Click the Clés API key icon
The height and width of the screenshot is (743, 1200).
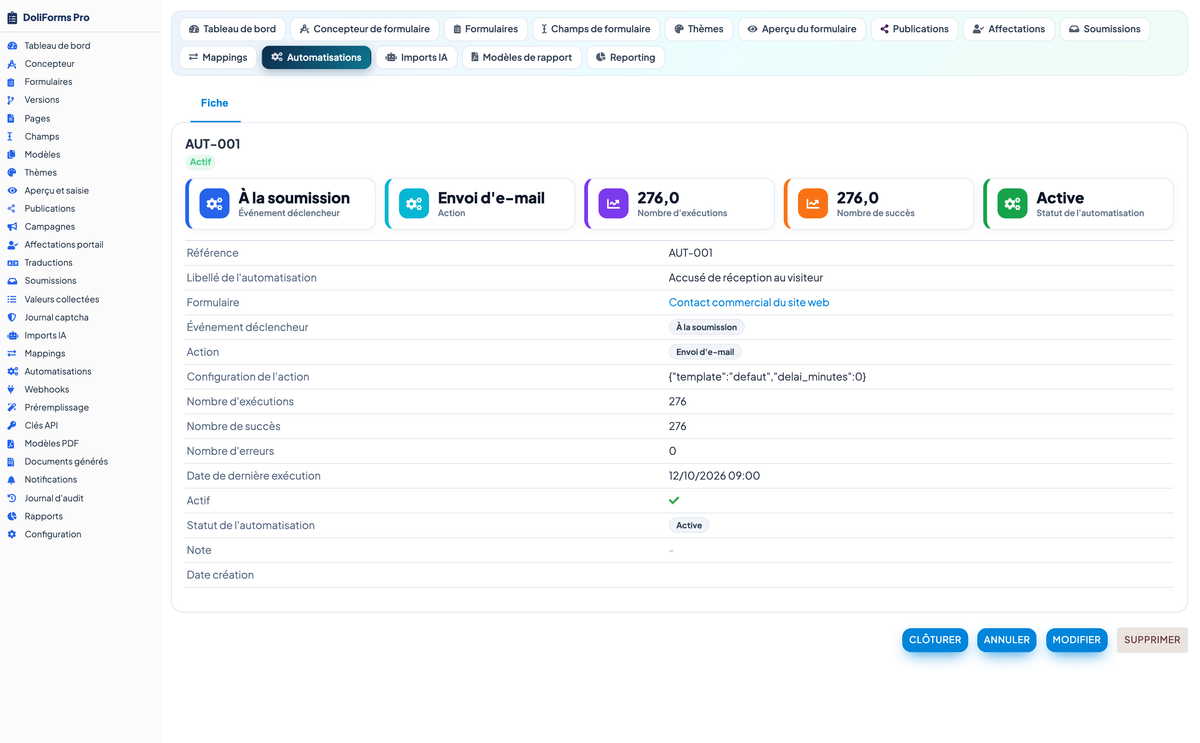12,426
